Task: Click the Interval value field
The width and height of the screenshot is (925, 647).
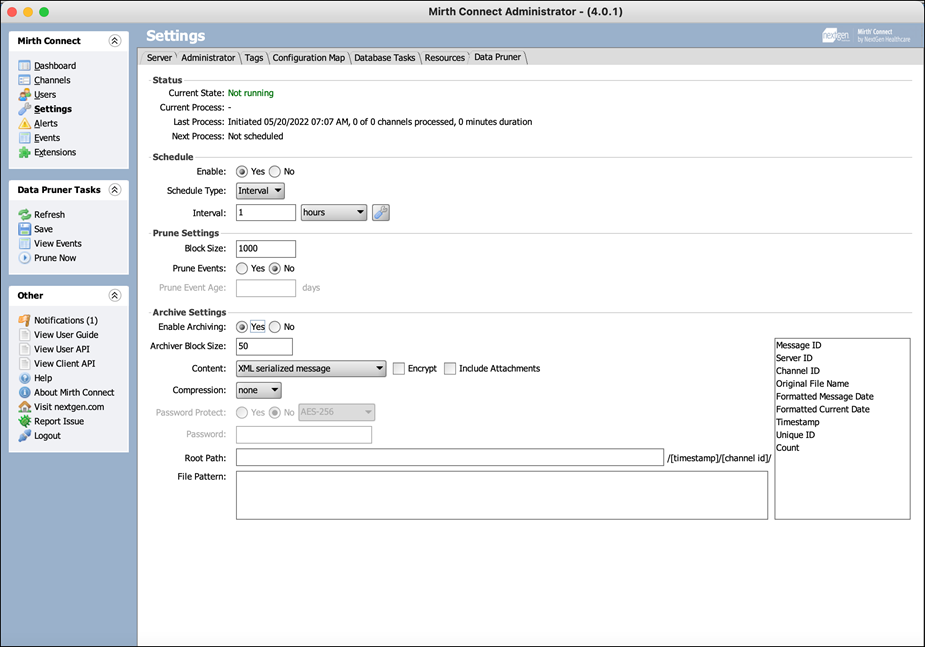Action: tap(266, 212)
